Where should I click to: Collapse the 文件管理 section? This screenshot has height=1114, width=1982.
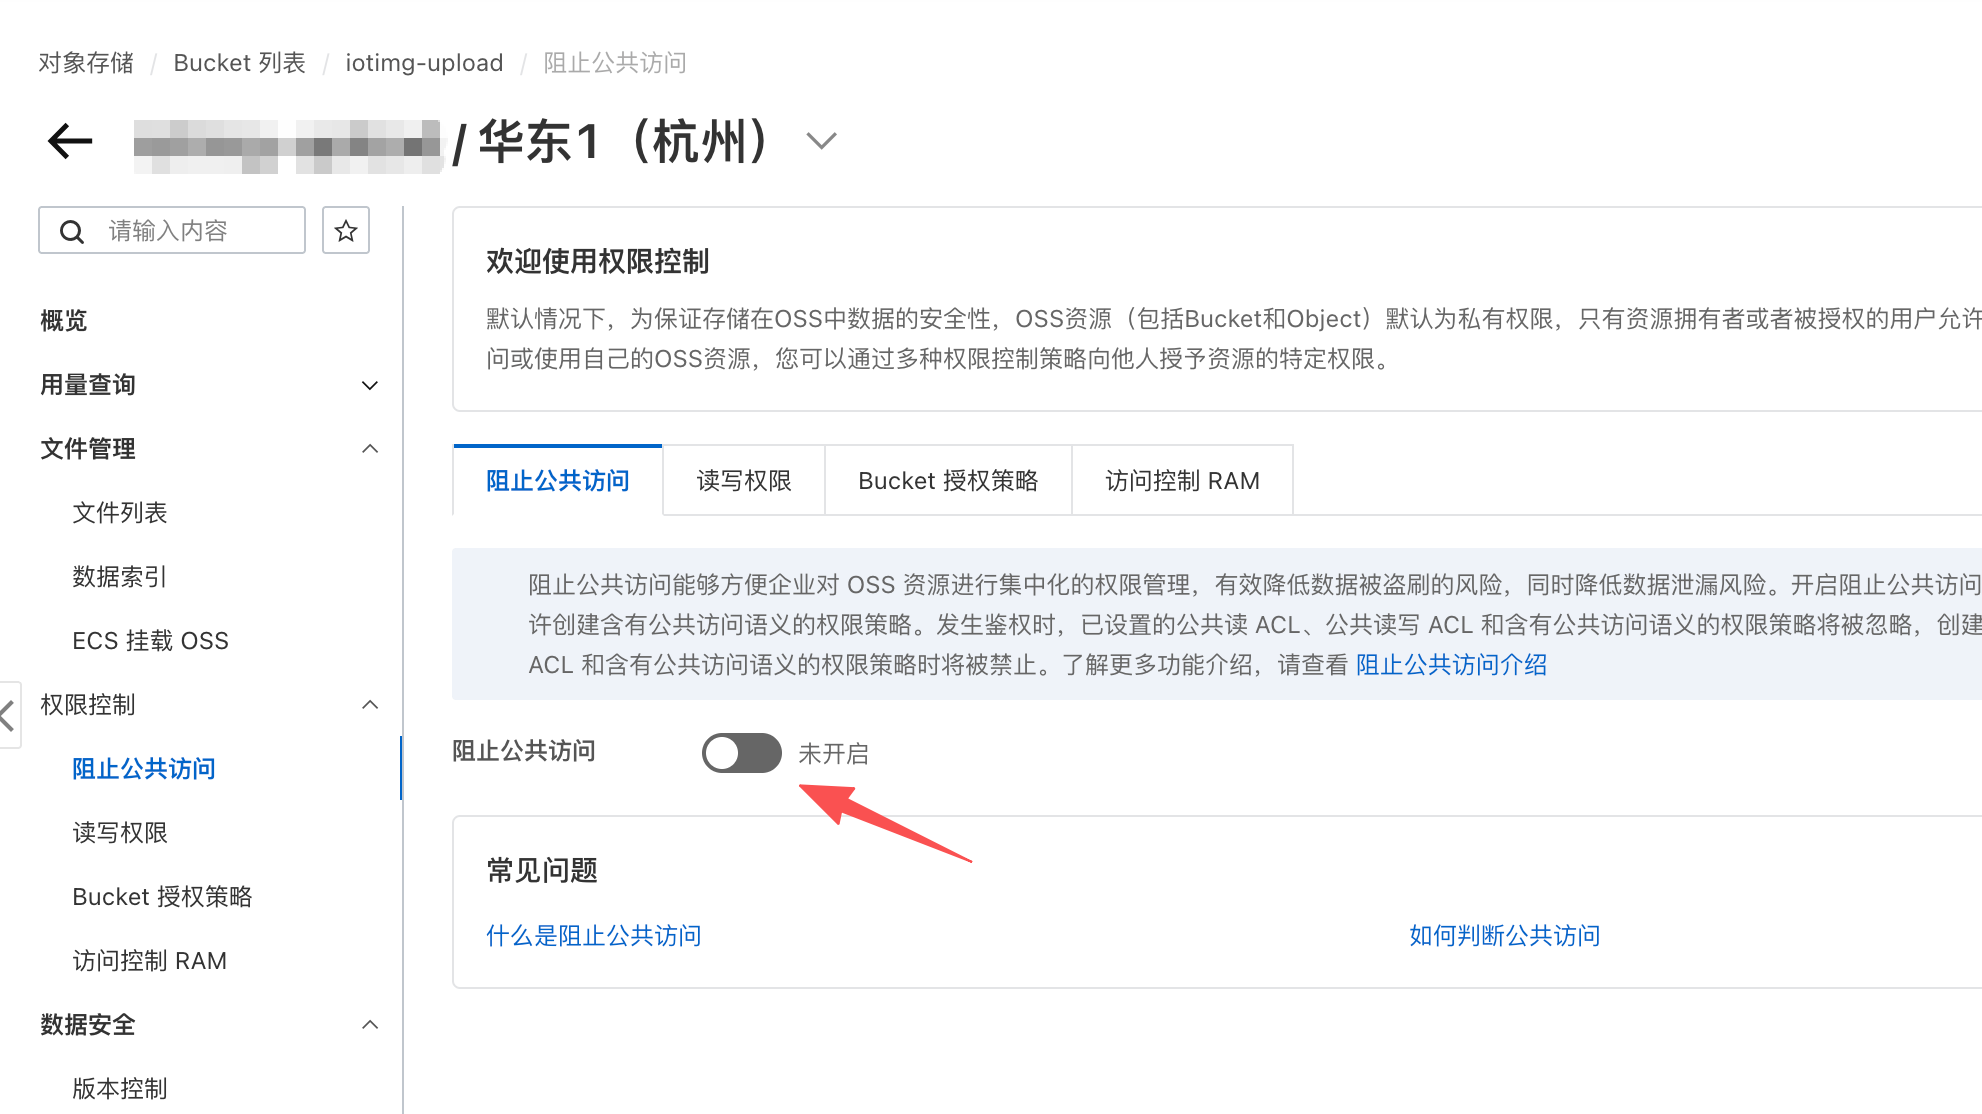pyautogui.click(x=369, y=449)
